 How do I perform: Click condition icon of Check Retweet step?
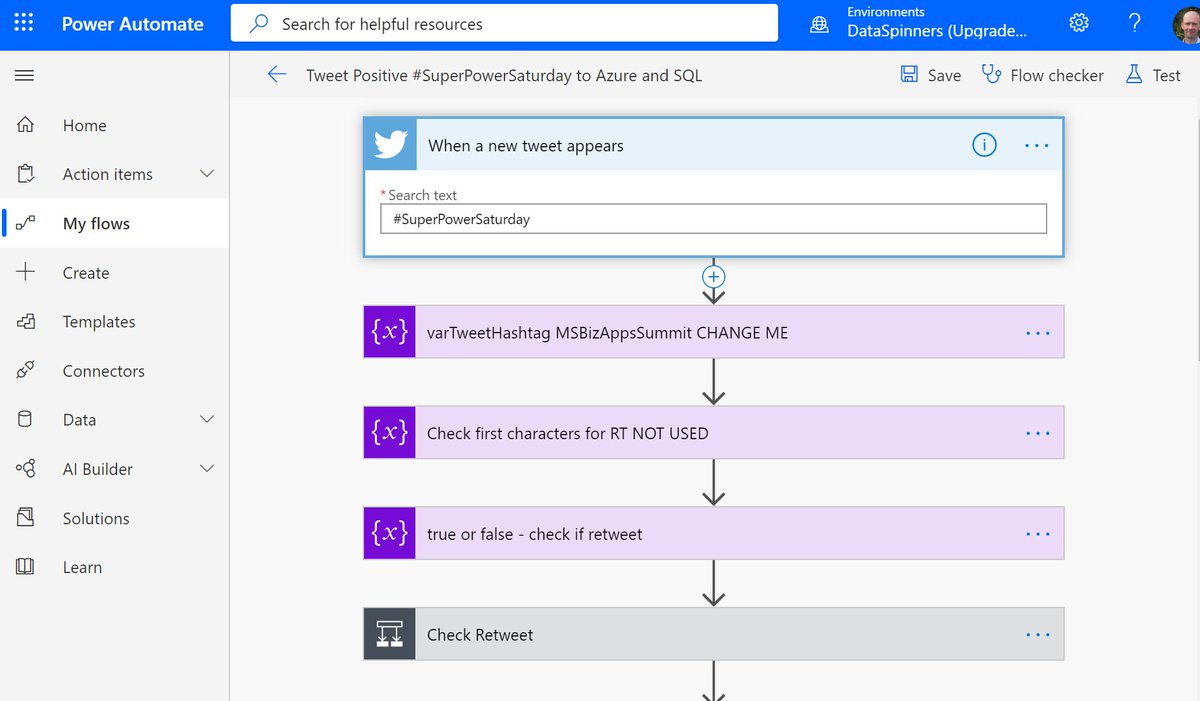(x=389, y=634)
